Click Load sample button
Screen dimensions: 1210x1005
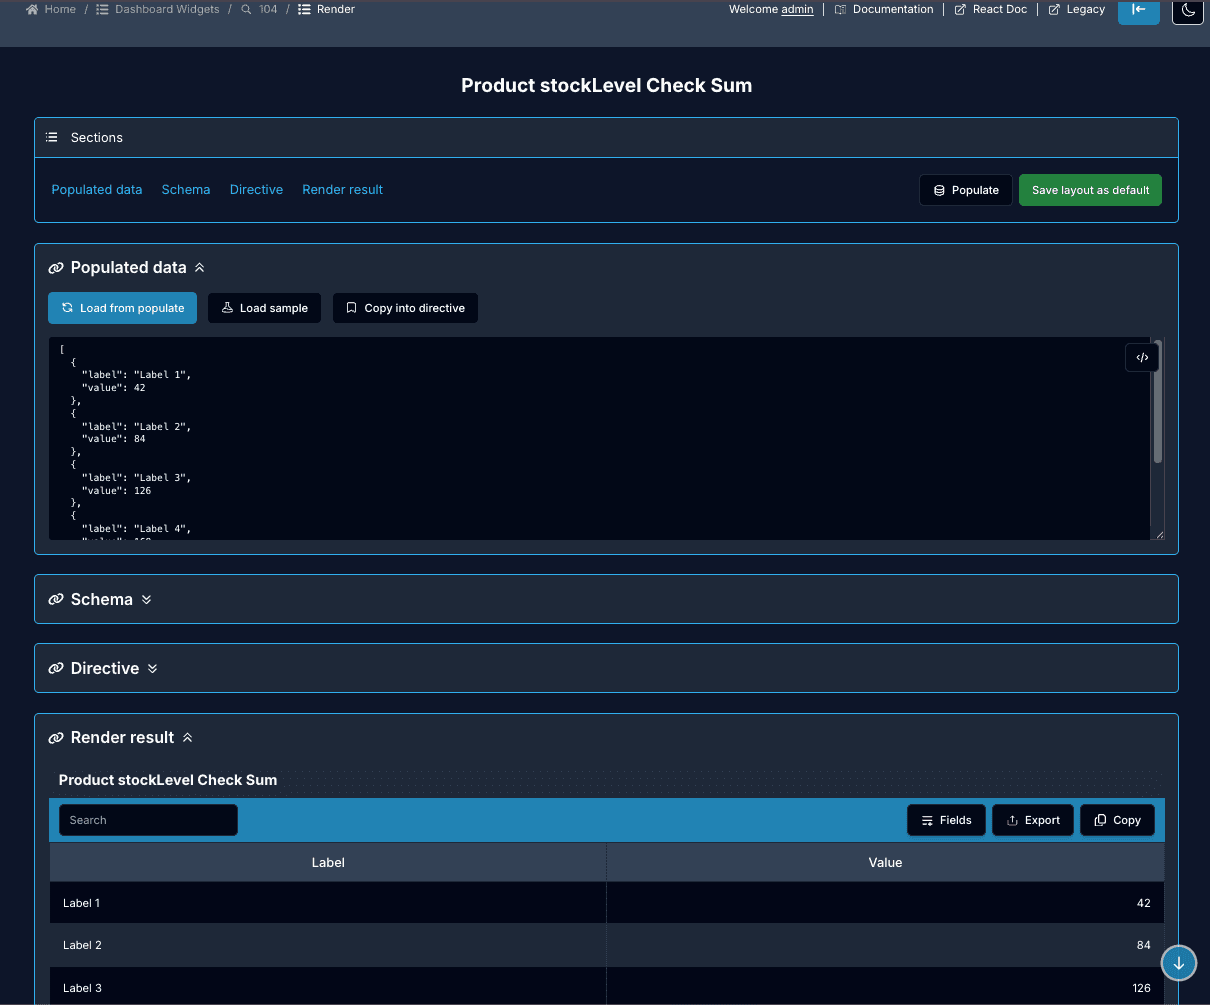264,308
